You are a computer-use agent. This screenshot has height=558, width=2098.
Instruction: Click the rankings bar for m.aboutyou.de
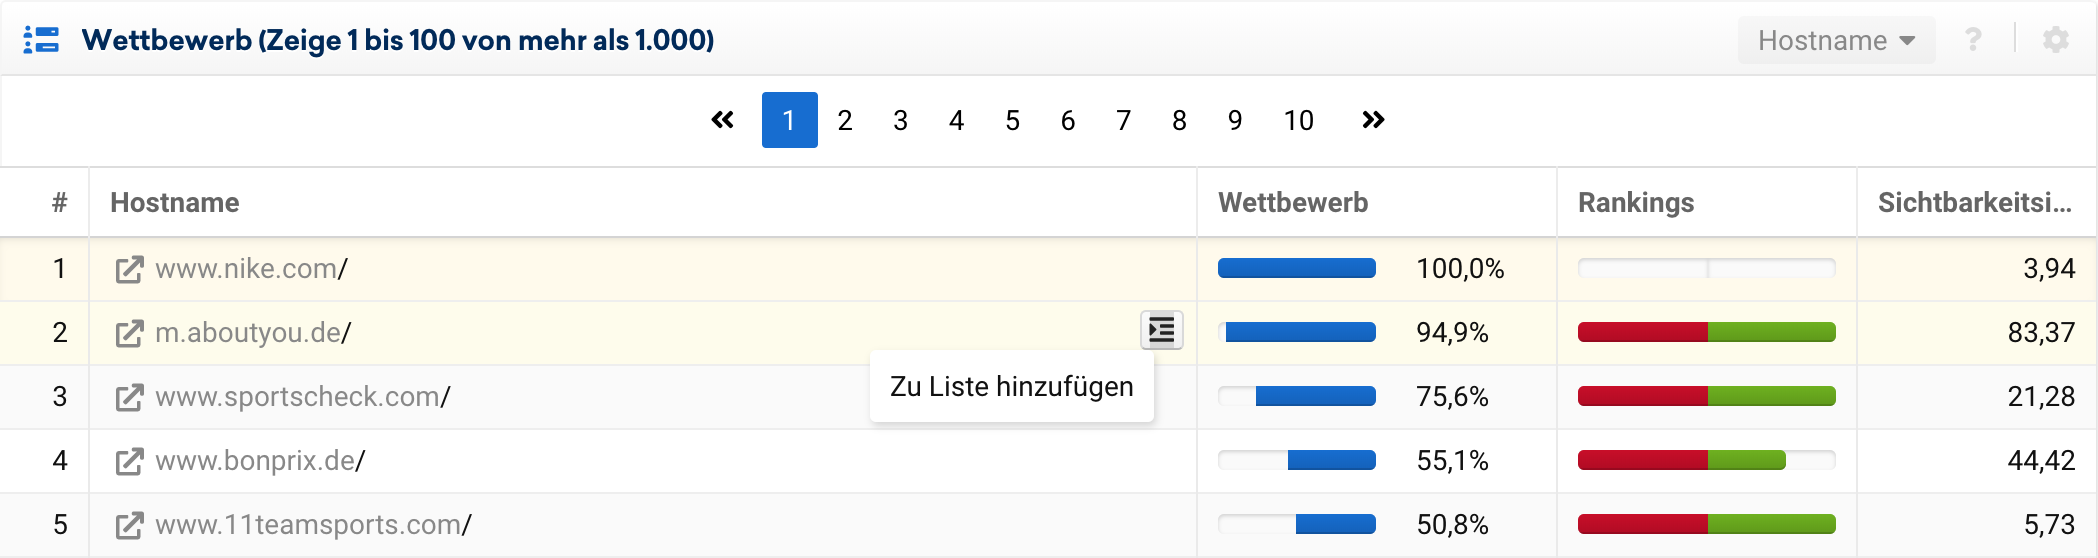pyautogui.click(x=1706, y=332)
